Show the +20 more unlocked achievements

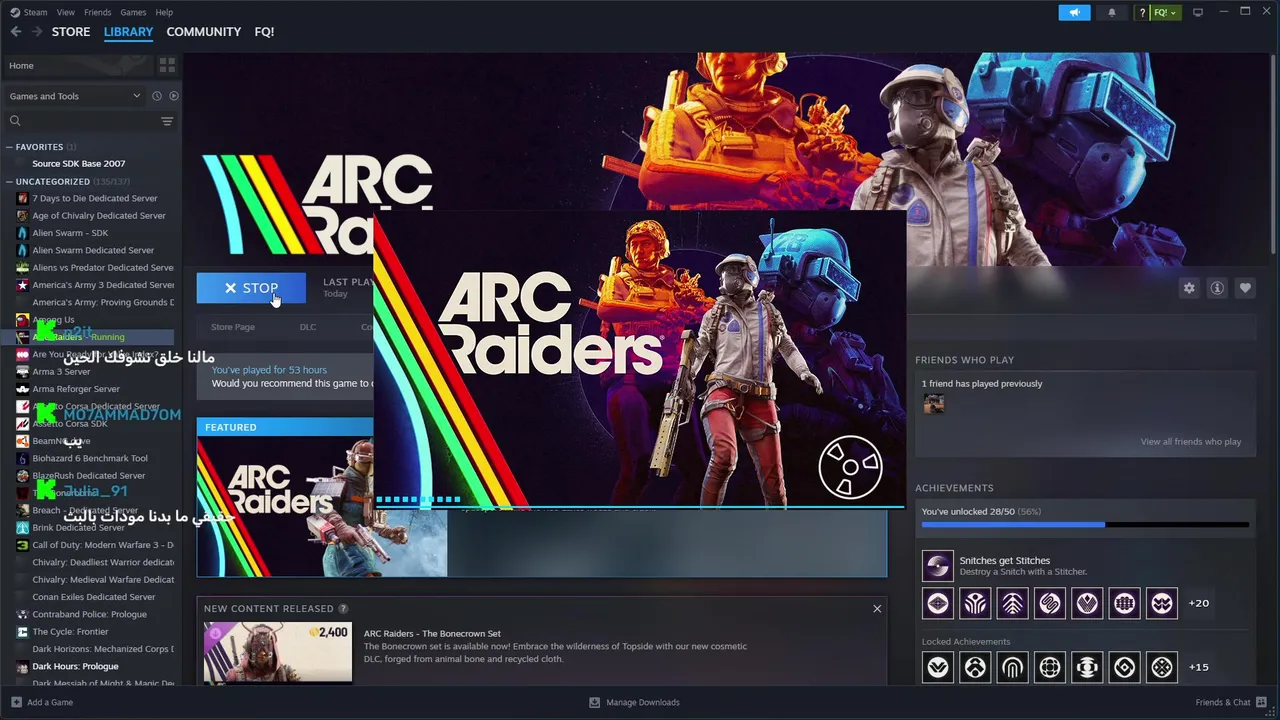coord(1198,603)
